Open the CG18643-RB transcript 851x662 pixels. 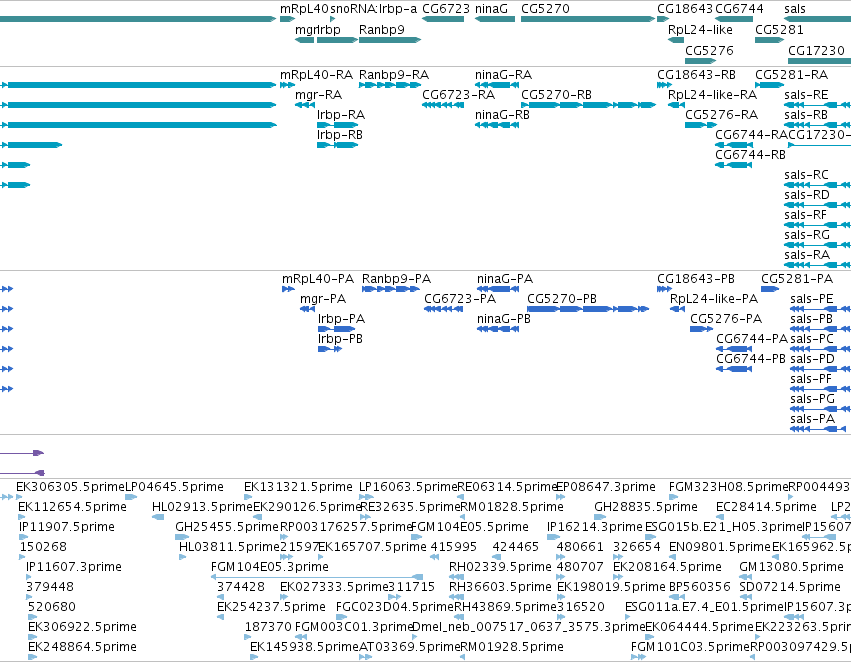click(x=664, y=85)
